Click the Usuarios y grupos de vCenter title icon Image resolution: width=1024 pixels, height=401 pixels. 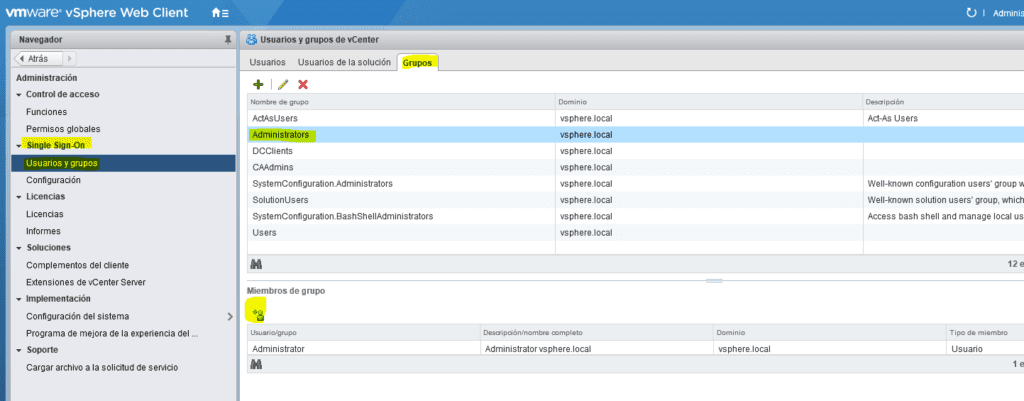pos(251,40)
